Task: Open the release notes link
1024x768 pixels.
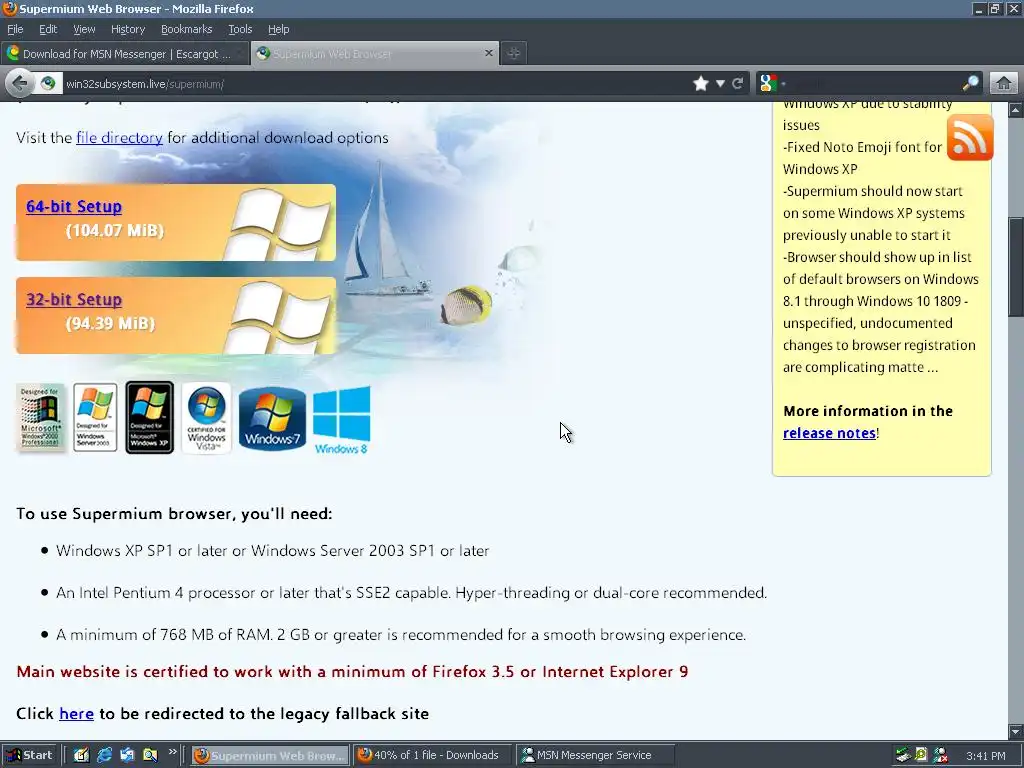Action: point(829,433)
